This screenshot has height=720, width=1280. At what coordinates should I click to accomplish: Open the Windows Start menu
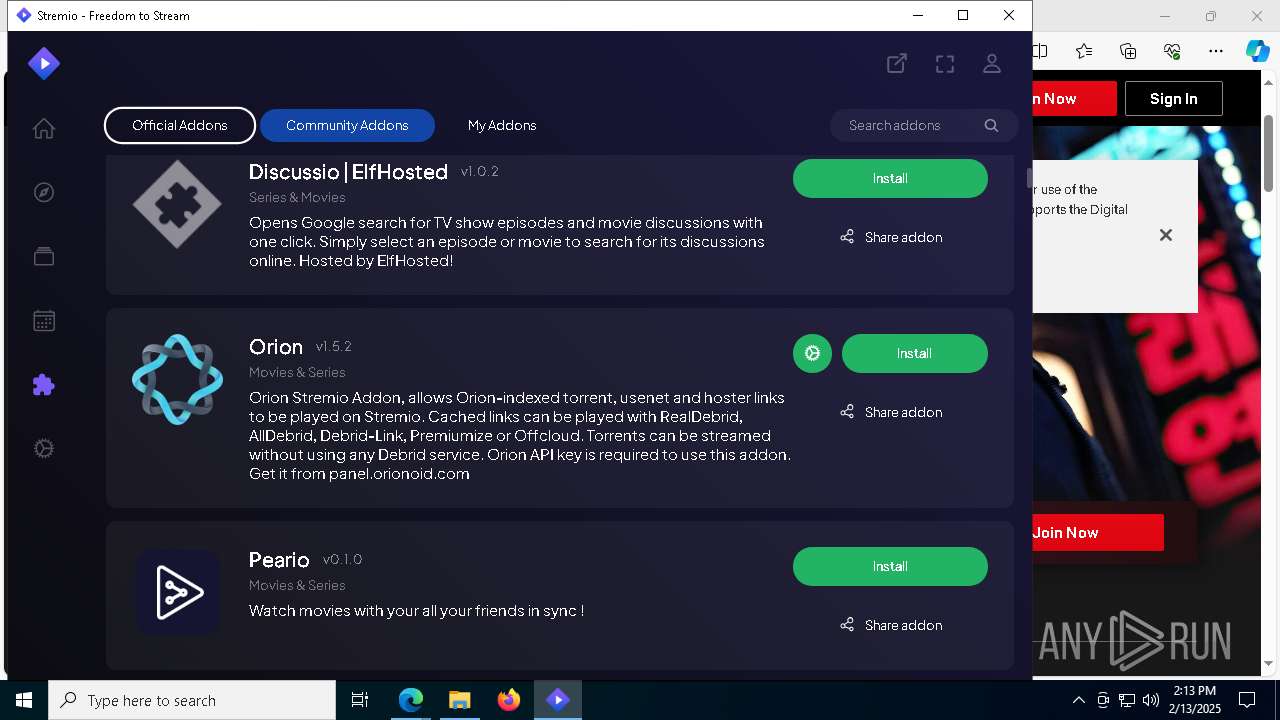24,700
